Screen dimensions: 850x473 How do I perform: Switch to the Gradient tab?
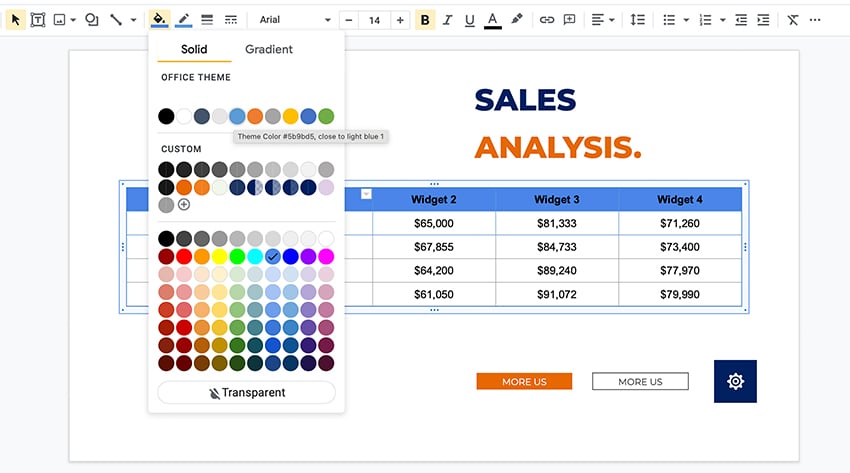269,49
